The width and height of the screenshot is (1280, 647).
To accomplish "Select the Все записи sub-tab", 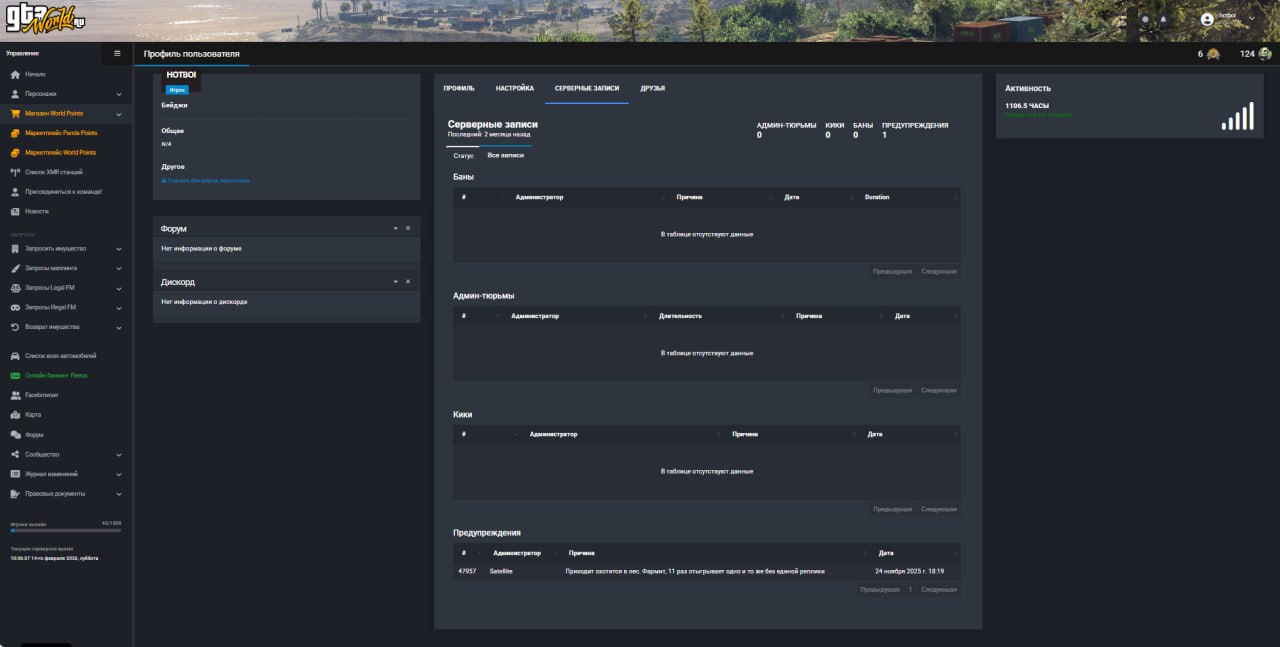I will click(x=505, y=155).
